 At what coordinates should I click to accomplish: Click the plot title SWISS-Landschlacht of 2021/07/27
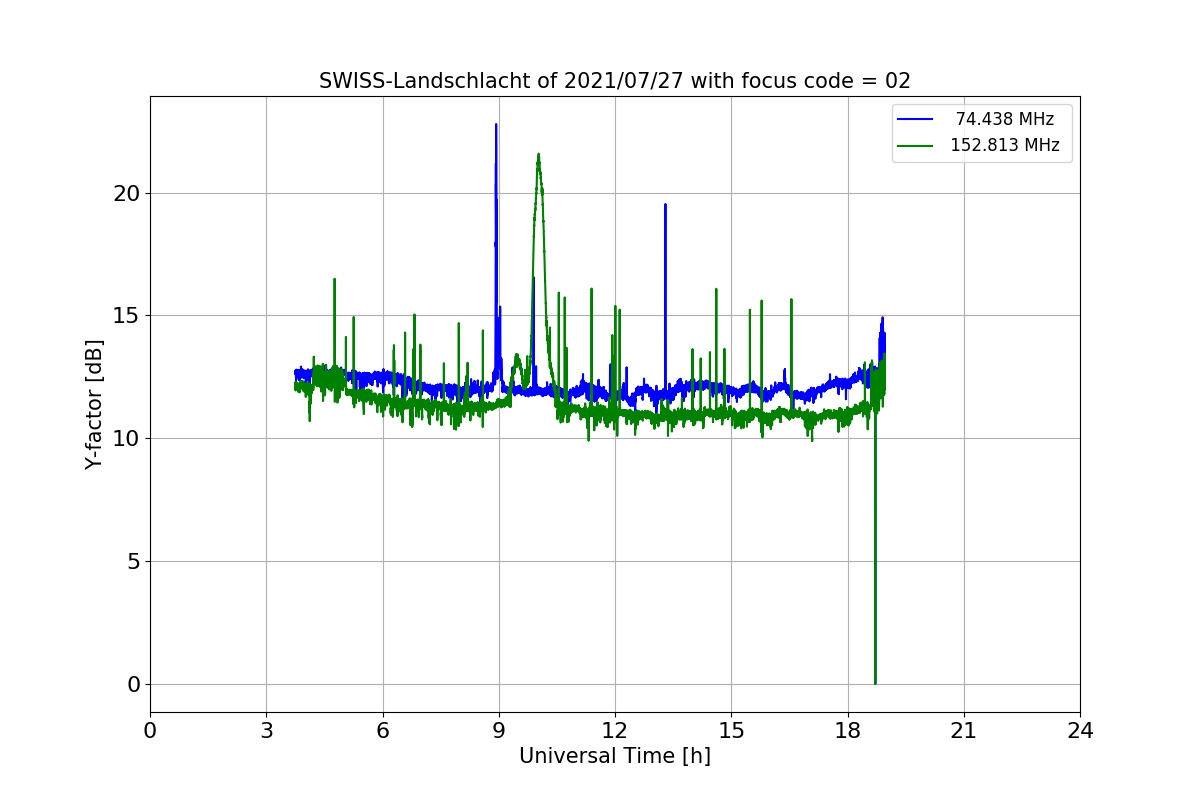615,81
